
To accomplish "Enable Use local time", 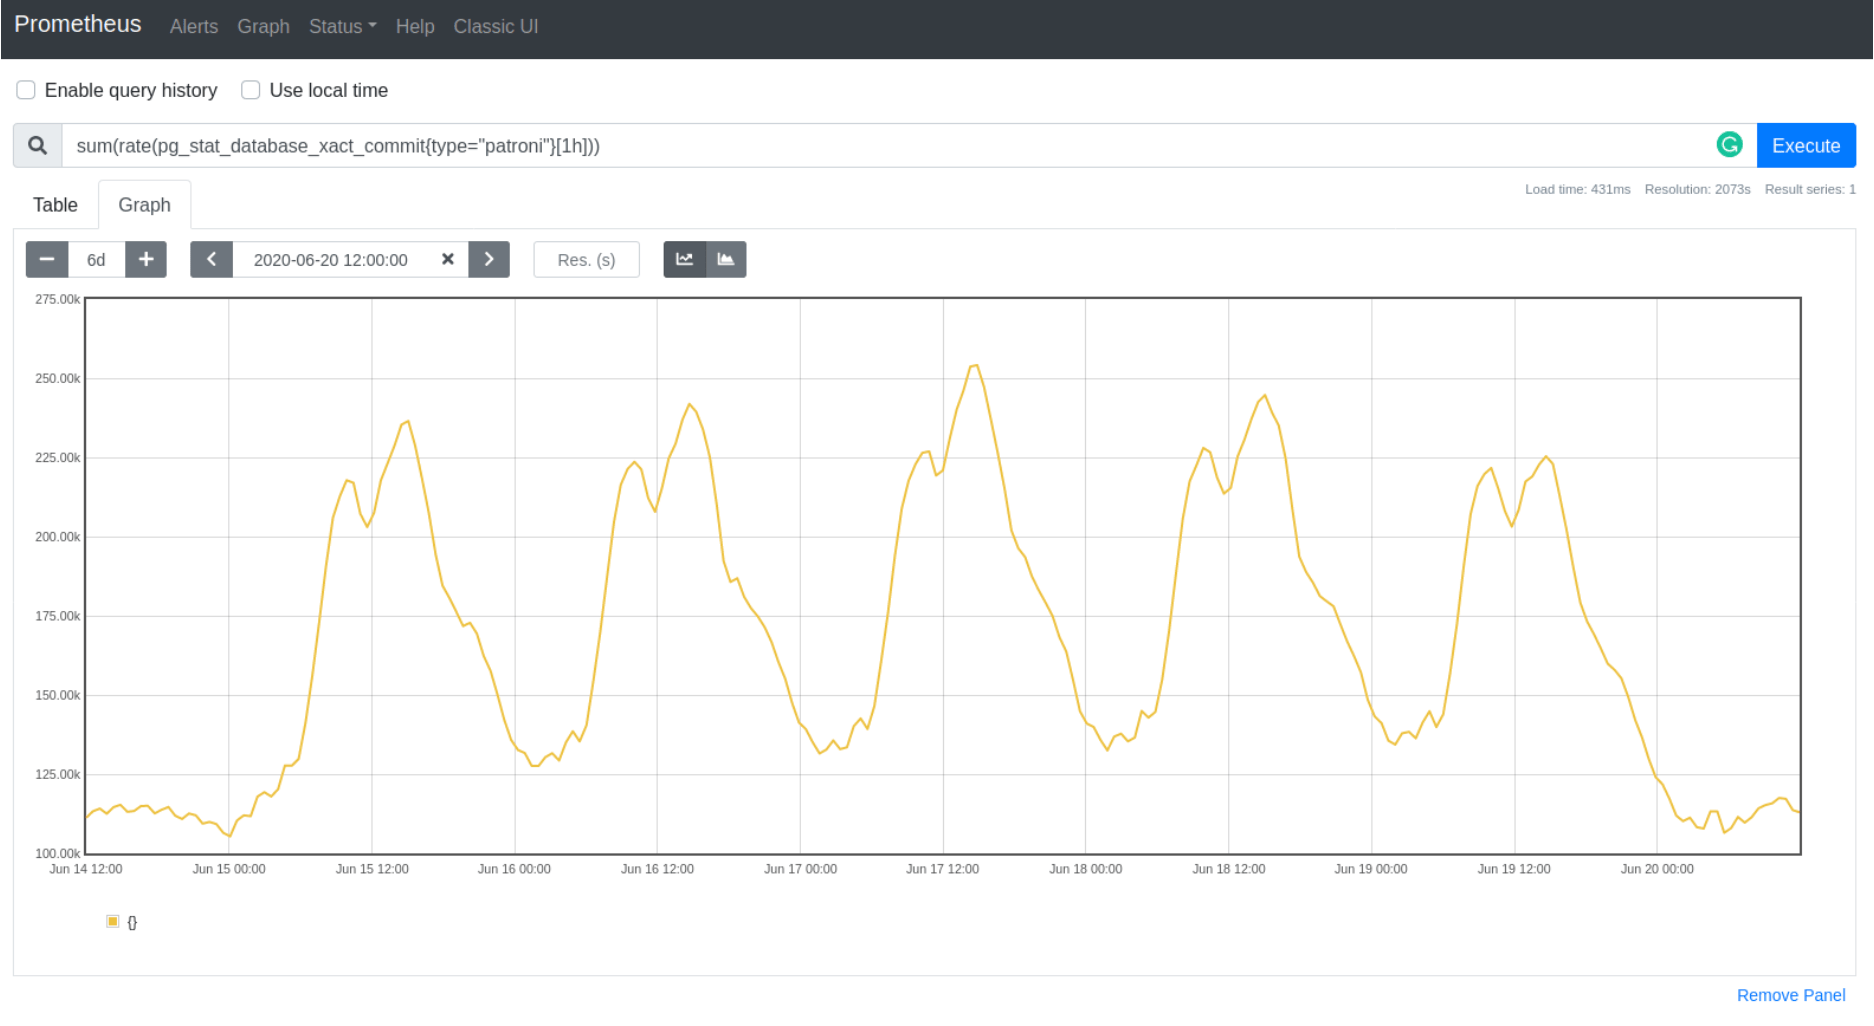I will (x=250, y=90).
